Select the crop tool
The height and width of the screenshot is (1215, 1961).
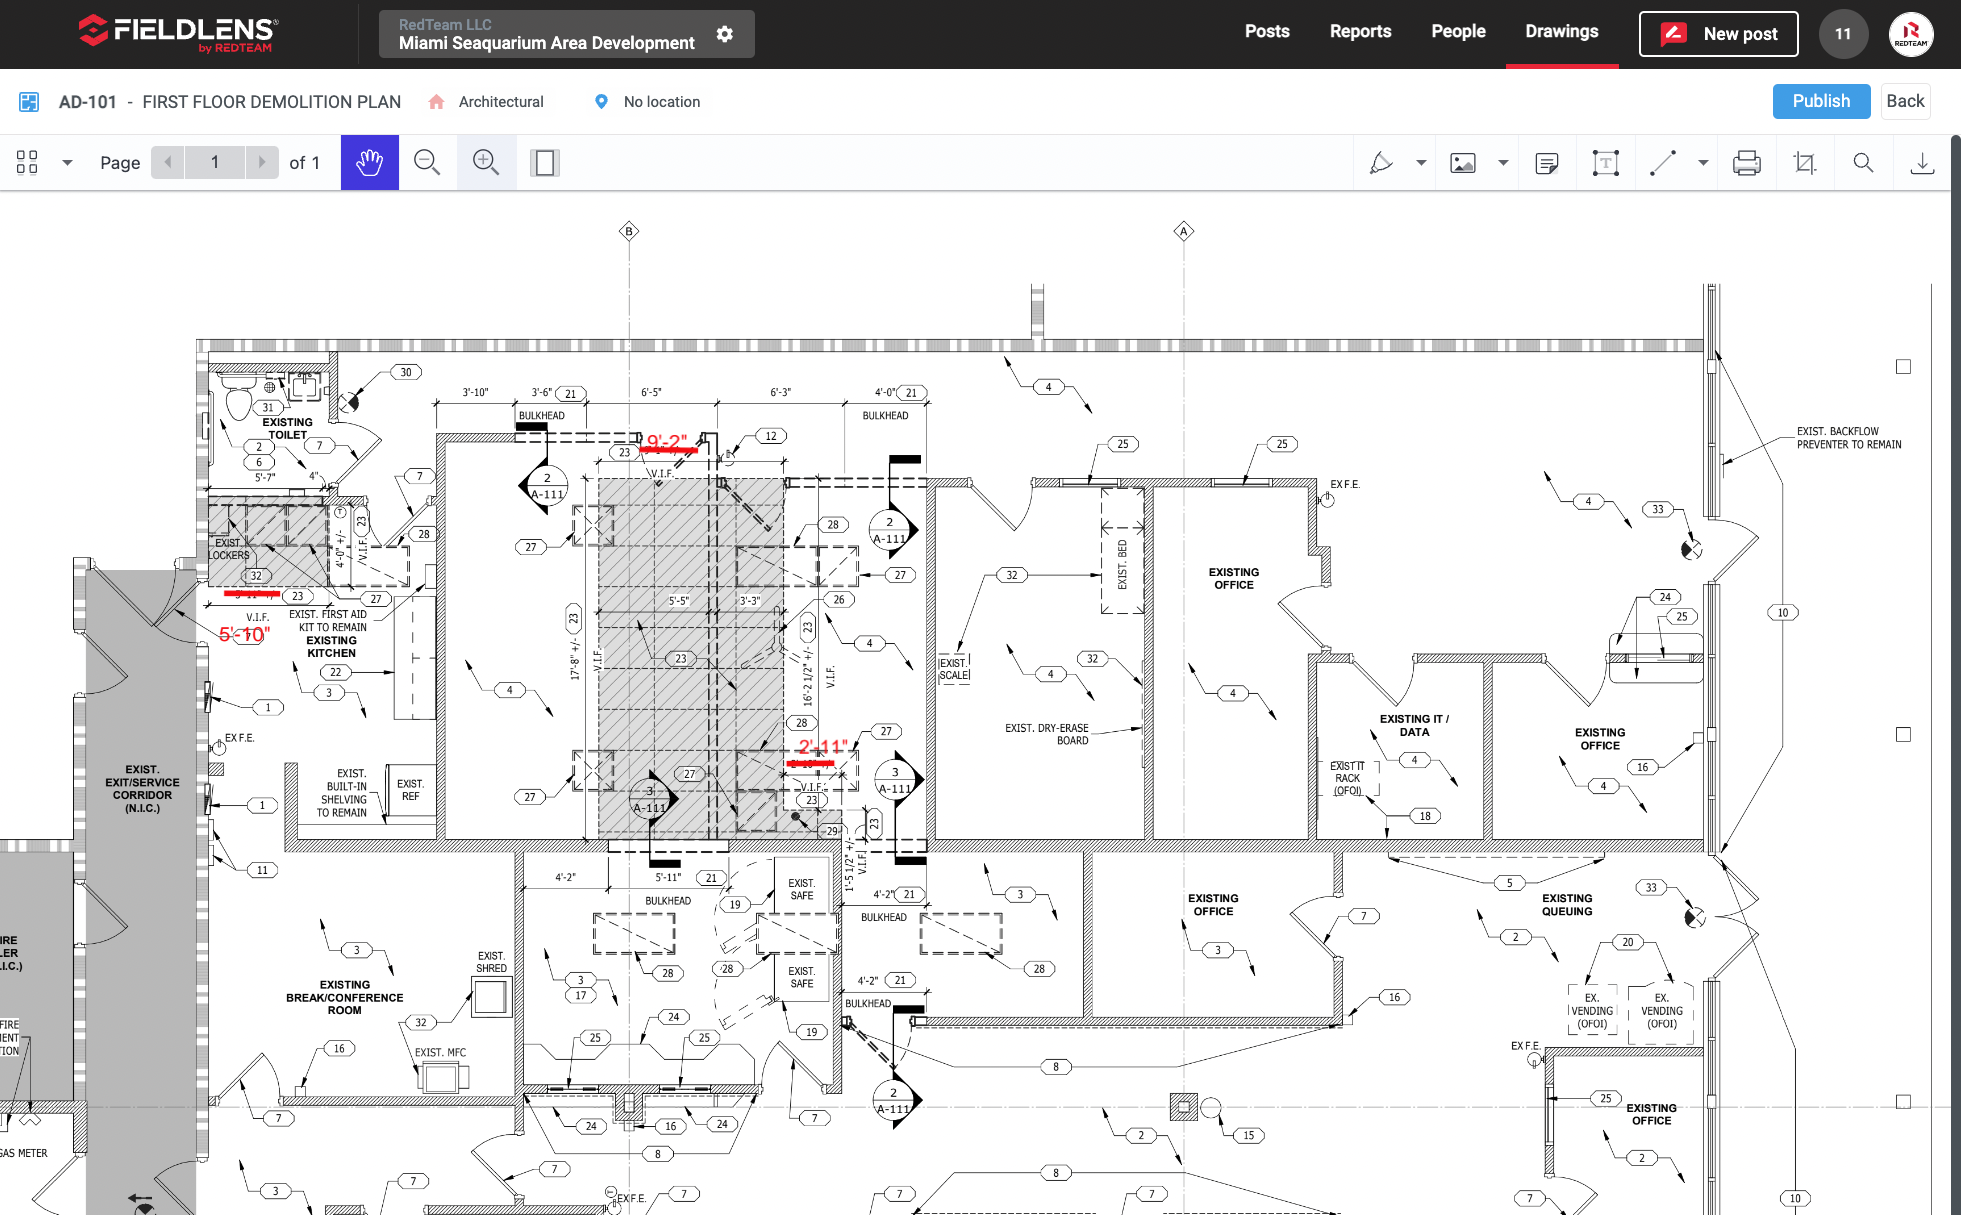point(1804,163)
